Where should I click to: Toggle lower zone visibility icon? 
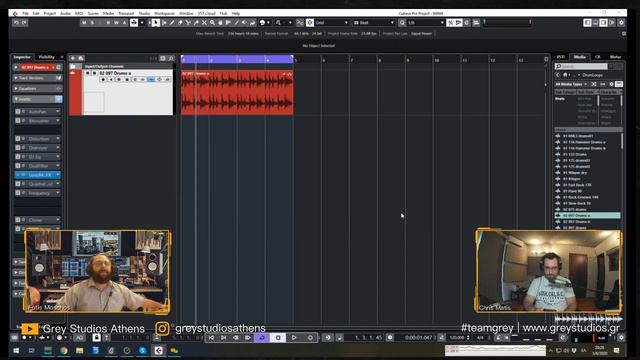(x=596, y=23)
